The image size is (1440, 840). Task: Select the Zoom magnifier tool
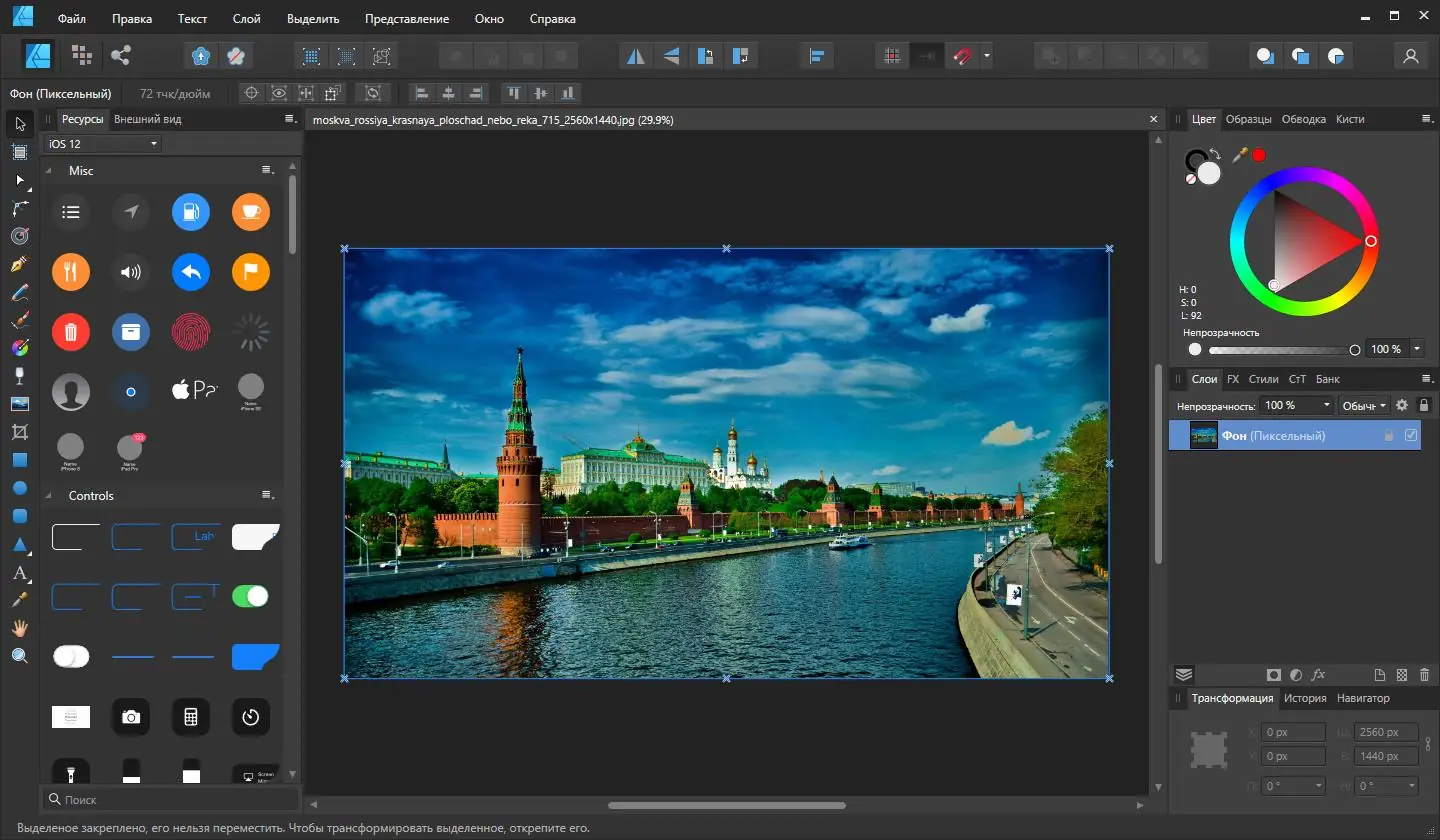(19, 656)
